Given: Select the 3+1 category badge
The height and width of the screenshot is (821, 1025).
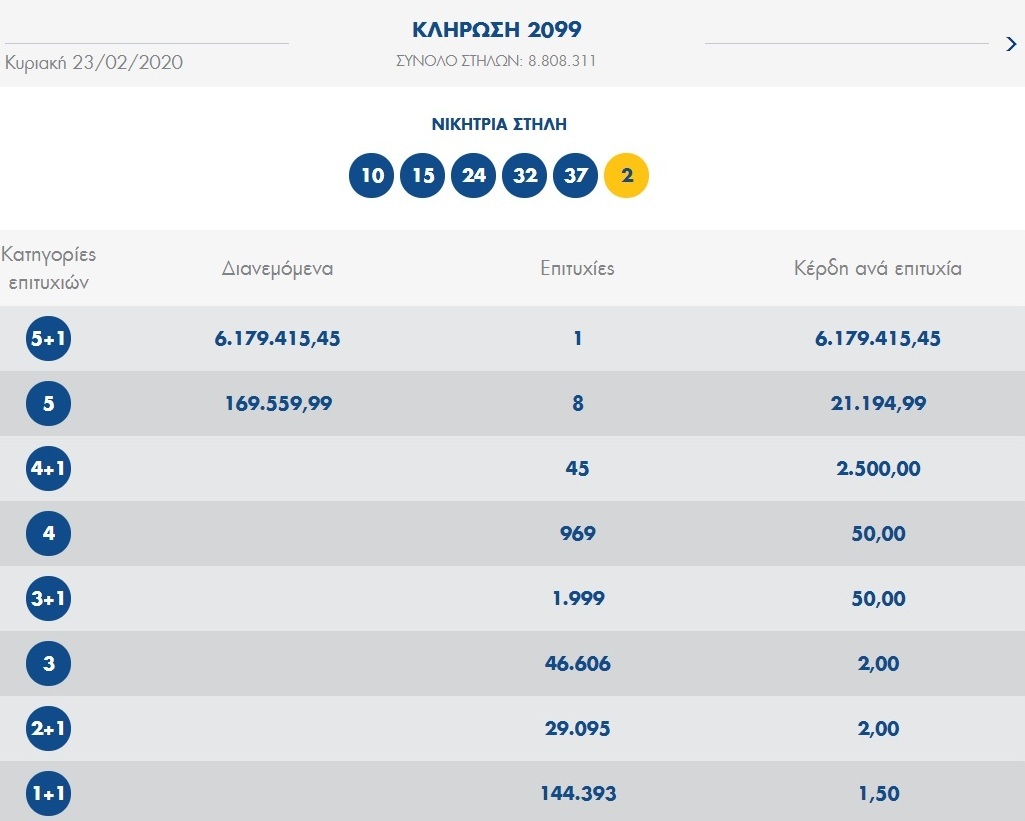Looking at the screenshot, I should (x=48, y=599).
